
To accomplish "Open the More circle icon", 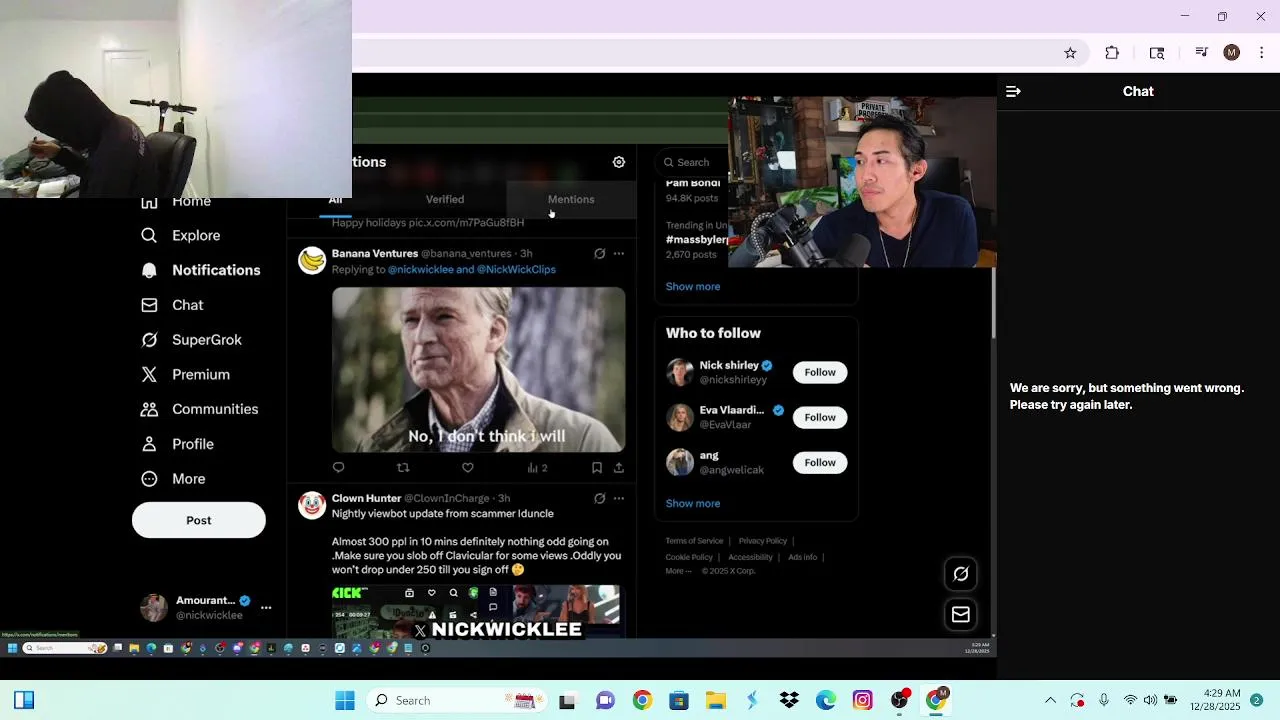I will 149,479.
